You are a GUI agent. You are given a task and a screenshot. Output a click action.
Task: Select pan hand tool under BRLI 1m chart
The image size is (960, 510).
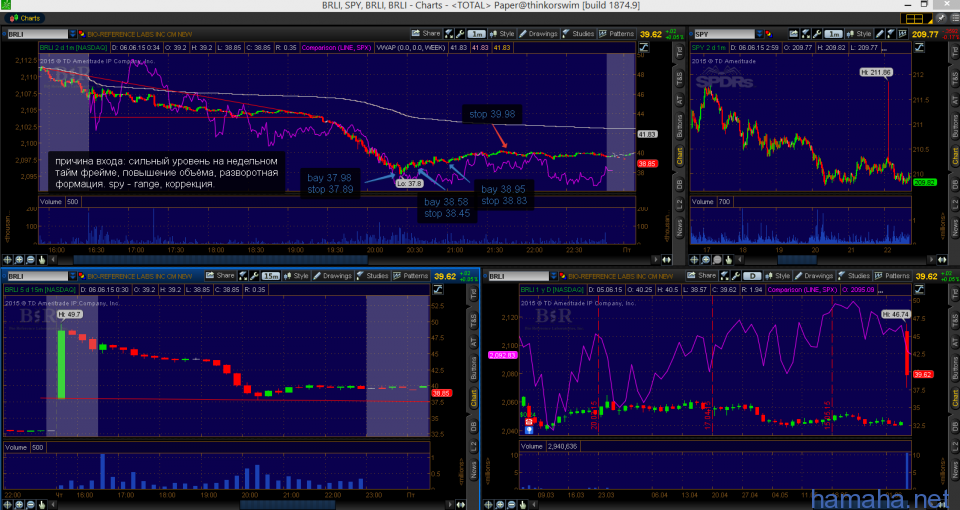click(42, 260)
